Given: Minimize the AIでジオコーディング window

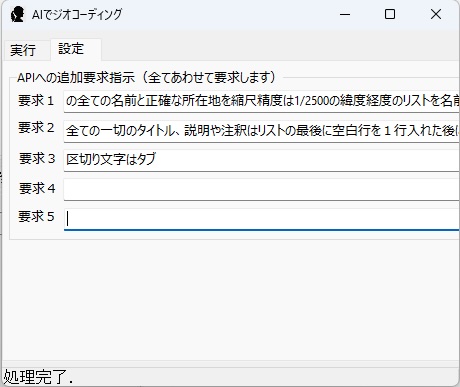Looking at the screenshot, I should click(345, 15).
